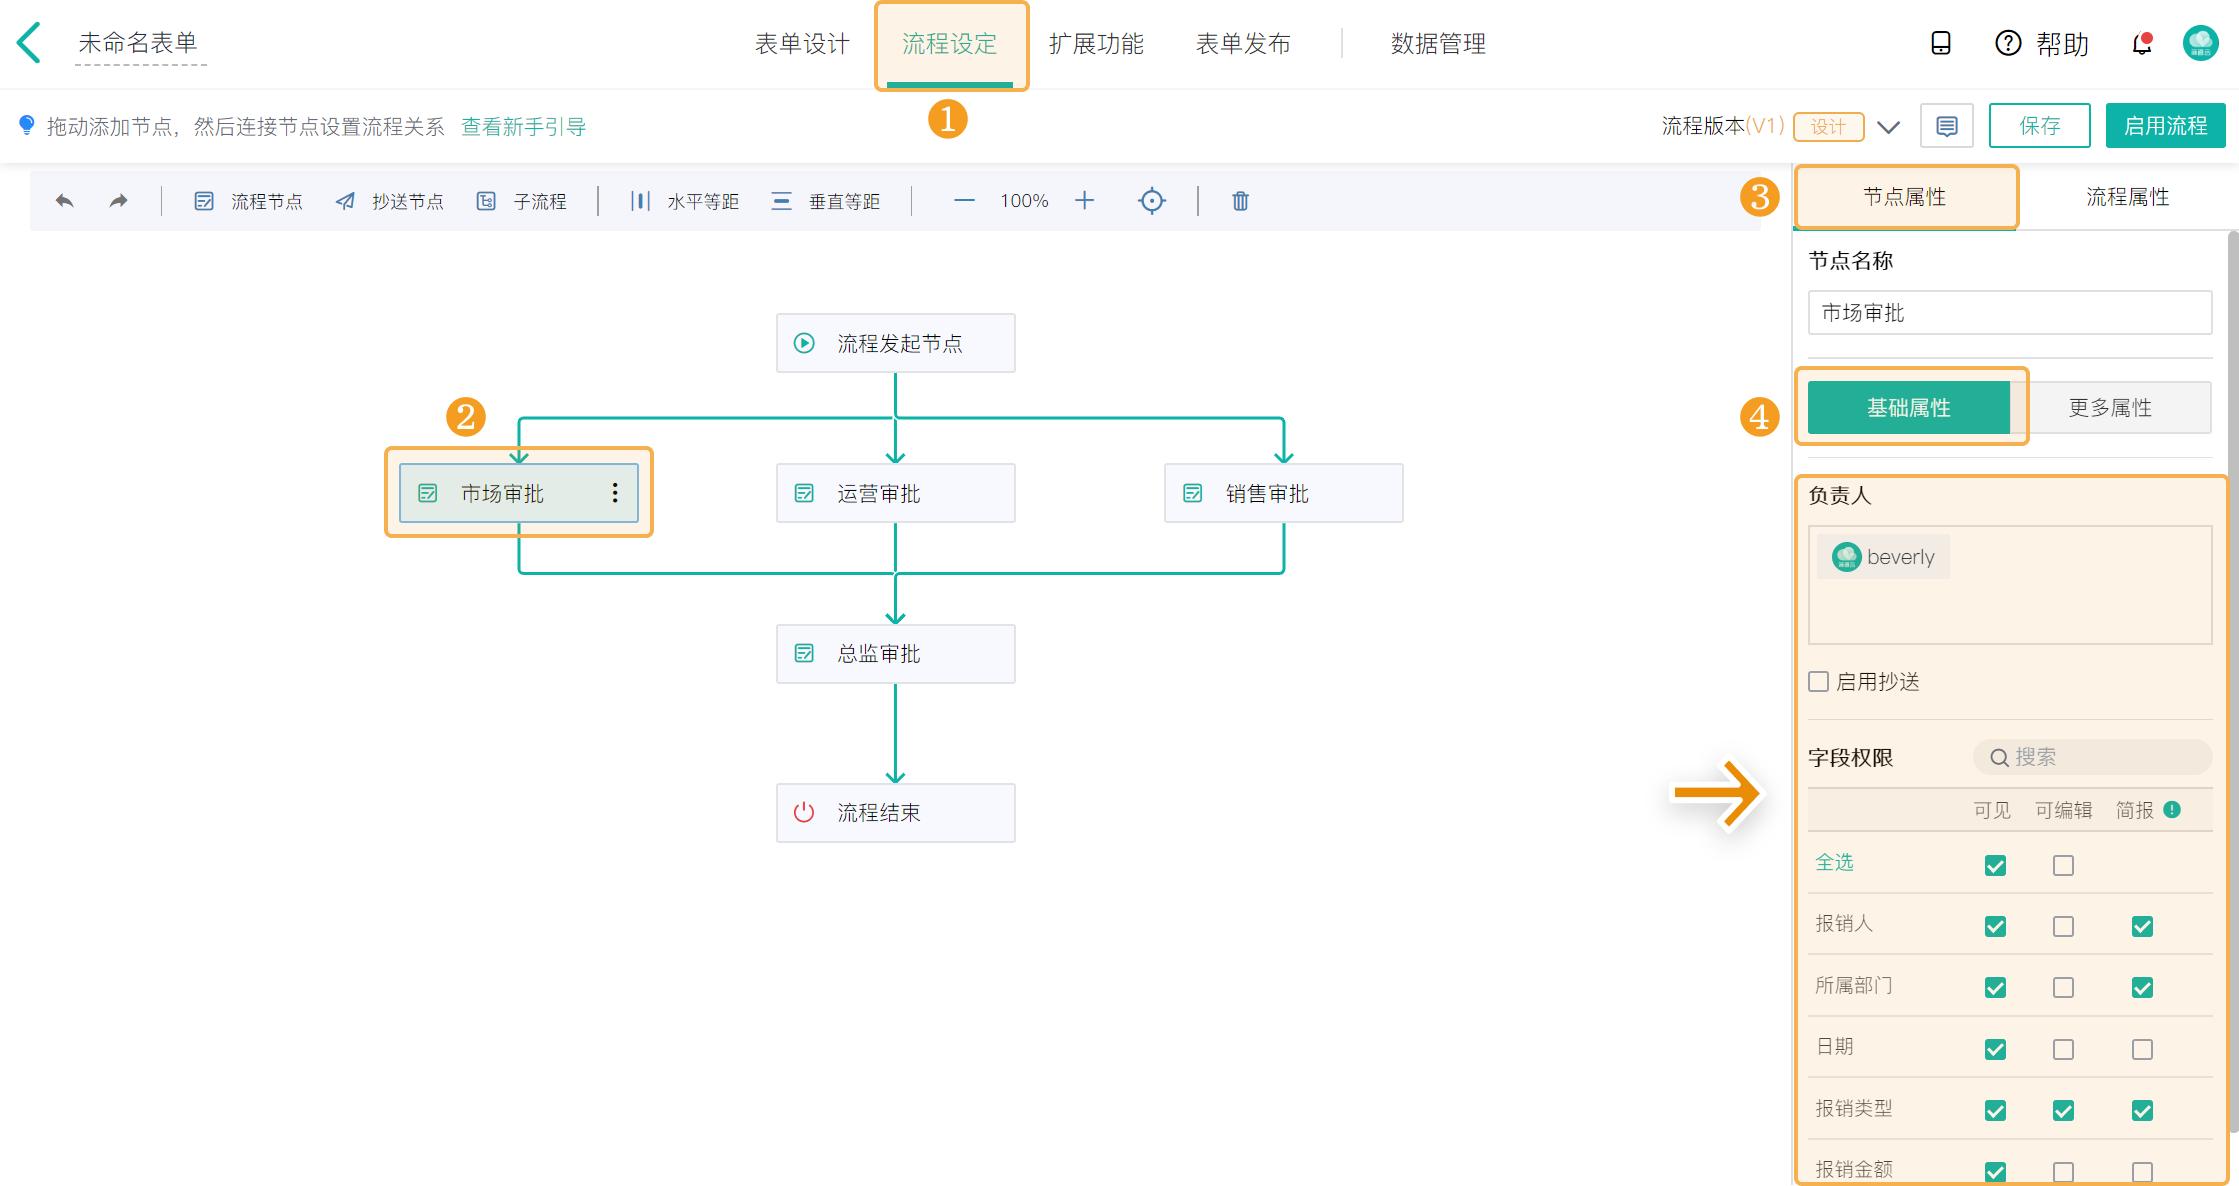The height and width of the screenshot is (1186, 2239).
Task: Zoom in with the plus control
Action: (x=1085, y=200)
